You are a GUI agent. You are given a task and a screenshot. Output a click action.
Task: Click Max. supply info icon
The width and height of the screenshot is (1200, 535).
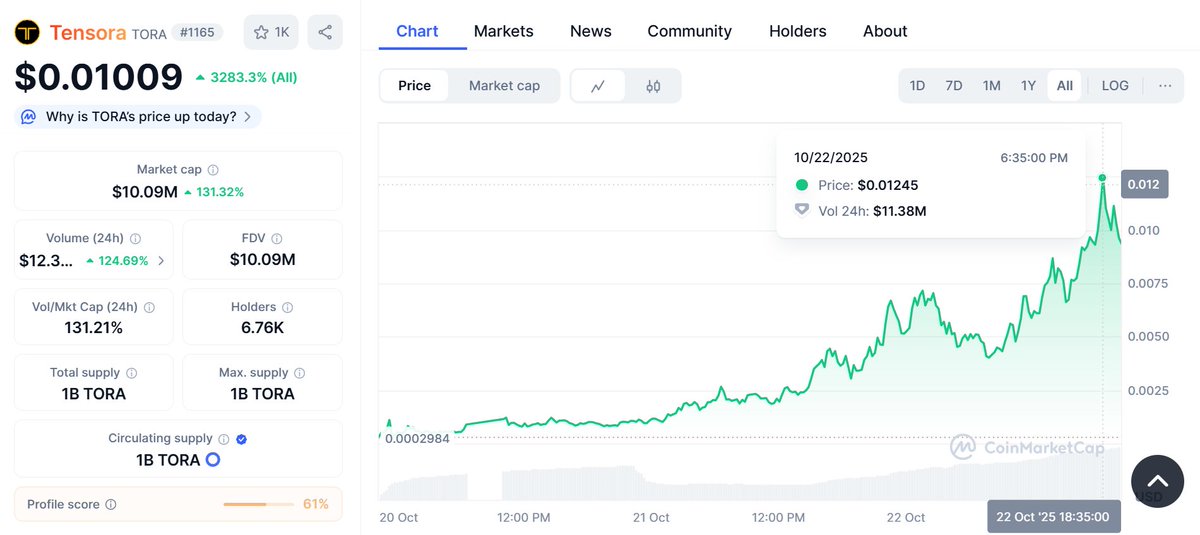[x=299, y=373]
